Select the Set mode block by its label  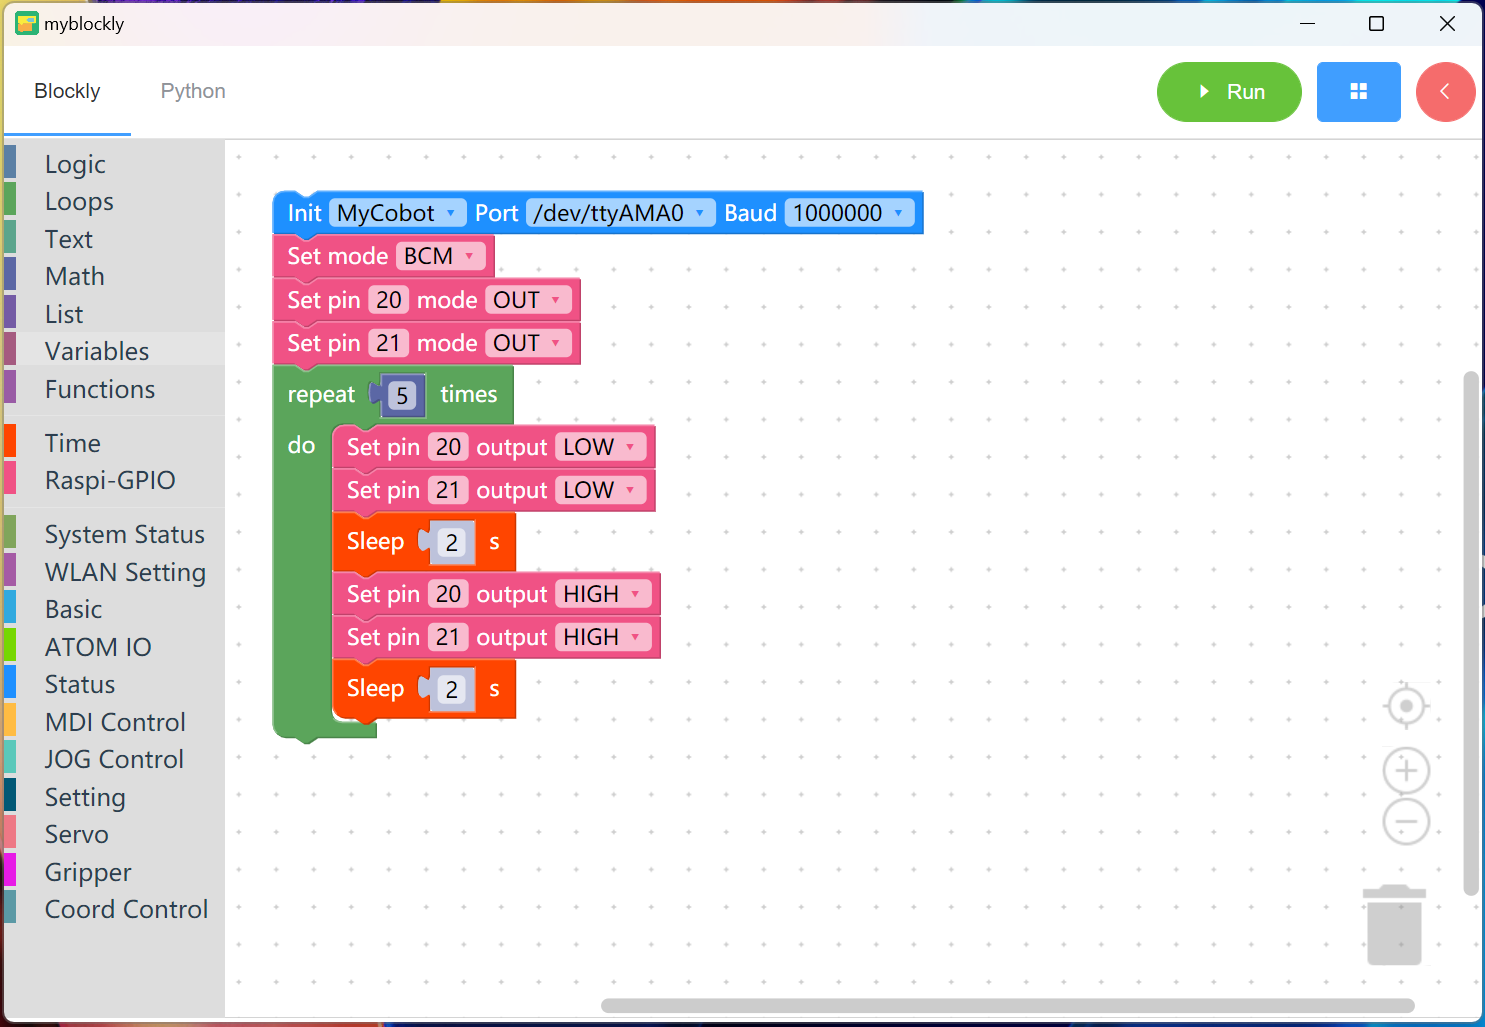337,256
